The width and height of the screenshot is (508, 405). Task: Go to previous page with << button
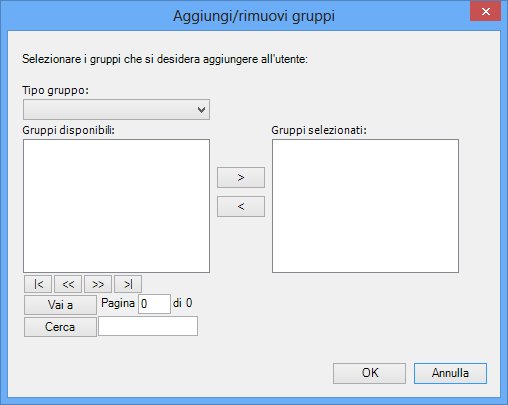click(x=68, y=284)
